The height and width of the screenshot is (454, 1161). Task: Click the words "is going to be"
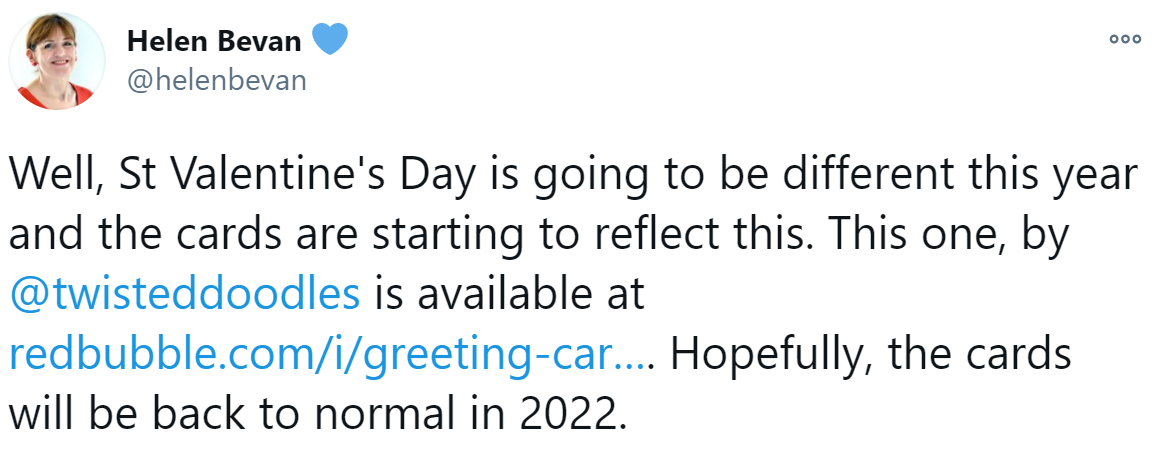[x=570, y=176]
